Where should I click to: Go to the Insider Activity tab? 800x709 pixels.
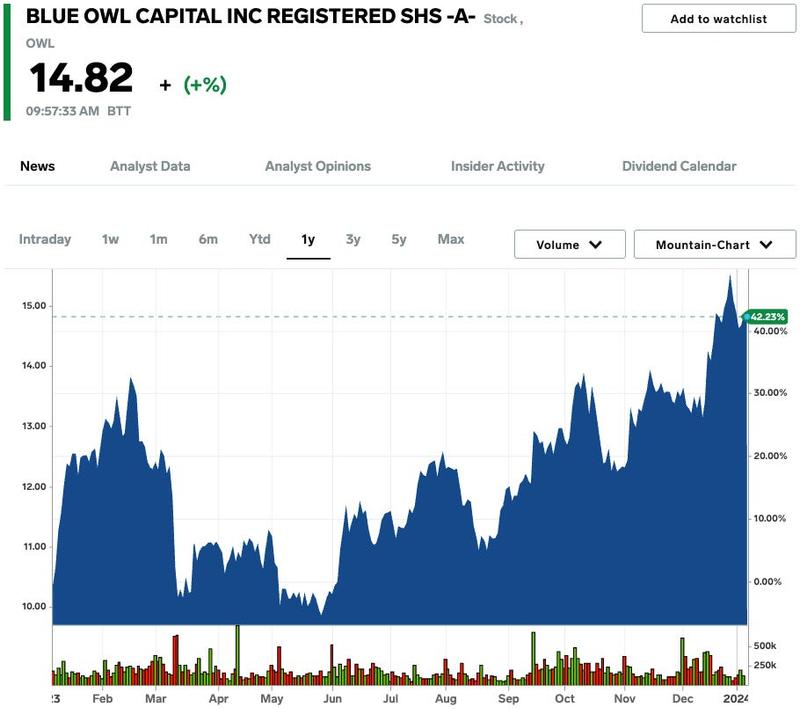(497, 166)
